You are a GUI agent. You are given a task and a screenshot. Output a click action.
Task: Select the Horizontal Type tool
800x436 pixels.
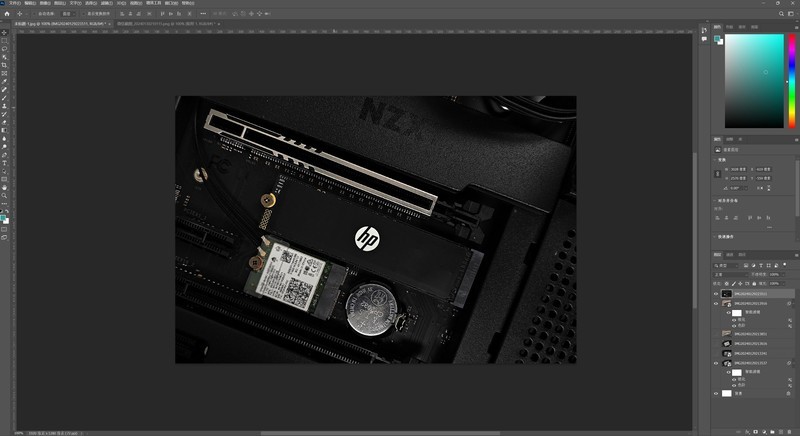[5, 163]
